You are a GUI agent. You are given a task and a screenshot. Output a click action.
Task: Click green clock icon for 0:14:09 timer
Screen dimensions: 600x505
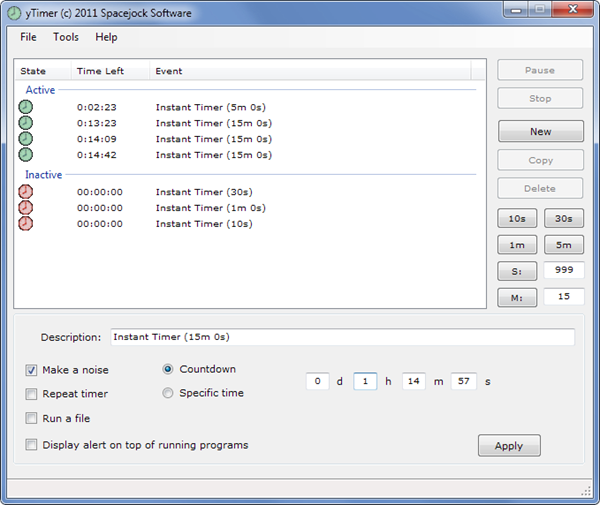[x=26, y=138]
